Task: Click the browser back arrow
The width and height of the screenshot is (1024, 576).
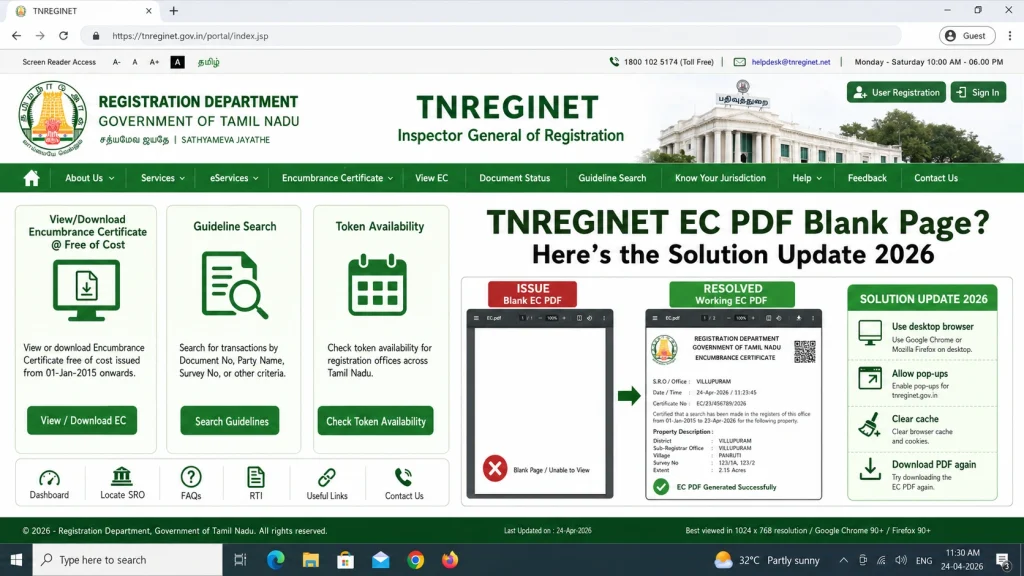Action: [16, 36]
